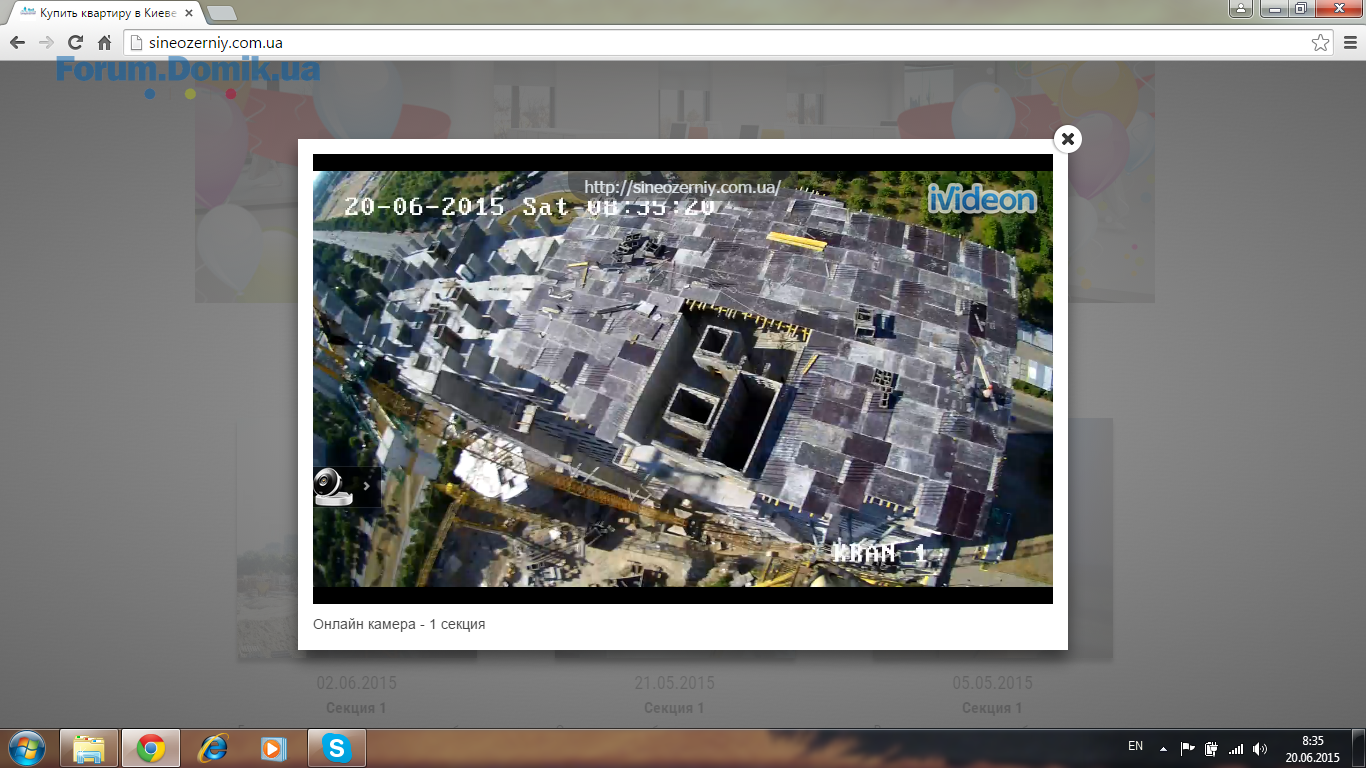Bookmark the page with the star icon
1366x768 pixels.
click(1321, 43)
